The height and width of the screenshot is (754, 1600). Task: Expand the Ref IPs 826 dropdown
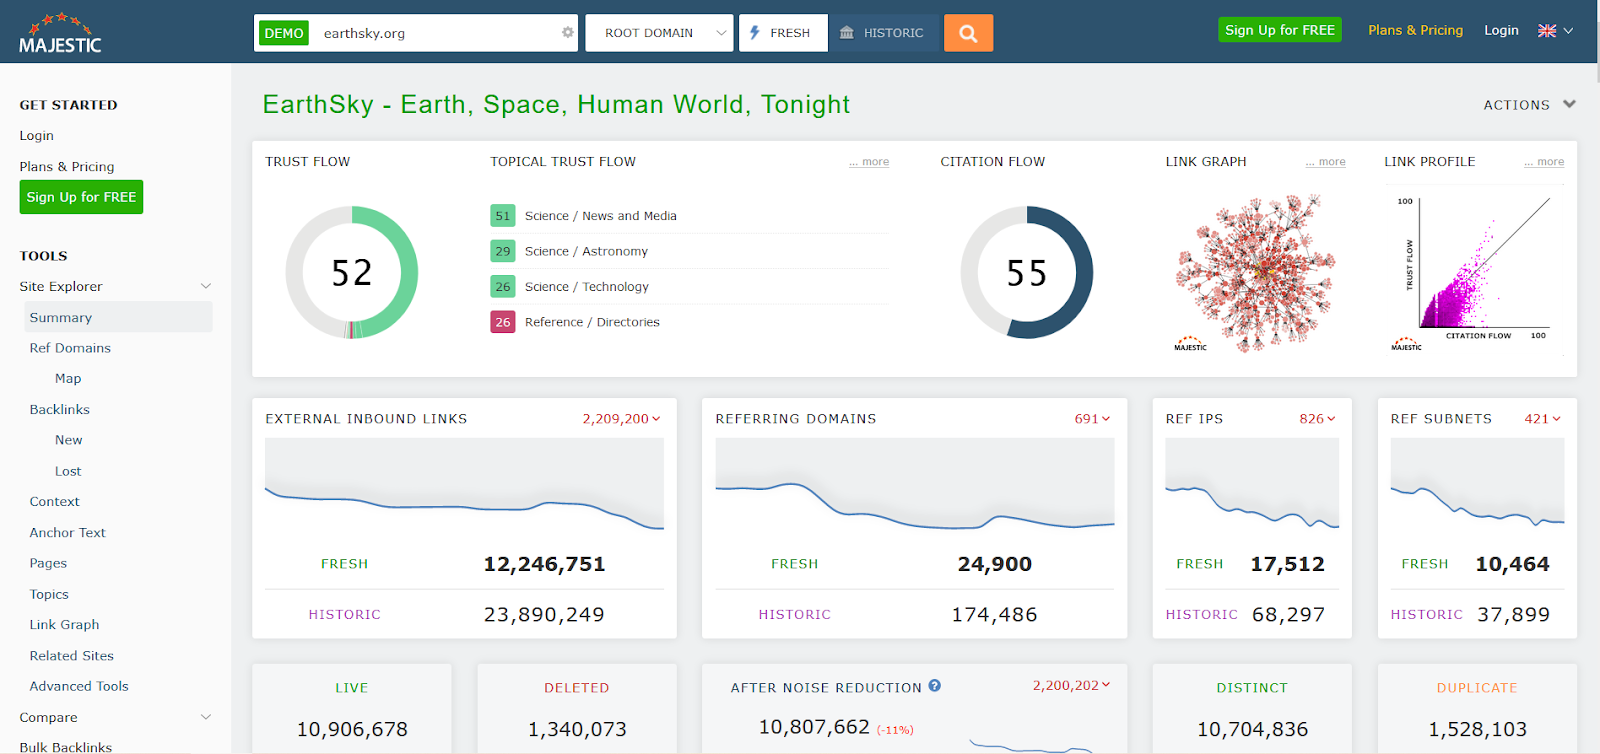click(1318, 419)
